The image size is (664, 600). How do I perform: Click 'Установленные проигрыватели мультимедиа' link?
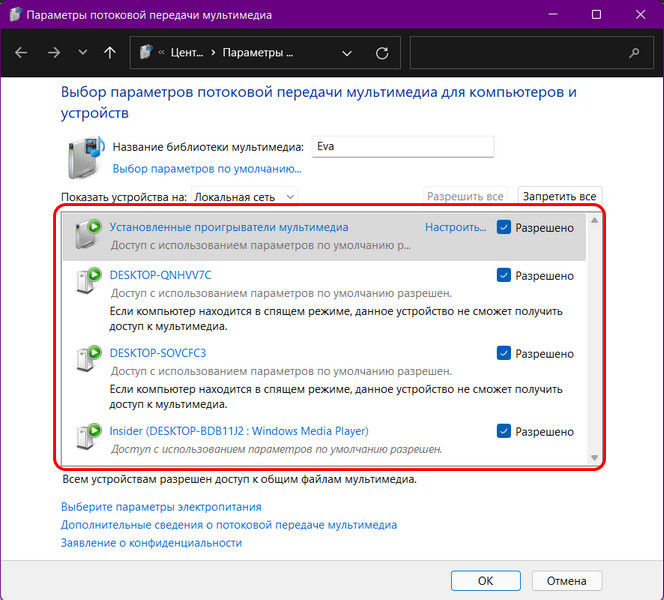229,227
